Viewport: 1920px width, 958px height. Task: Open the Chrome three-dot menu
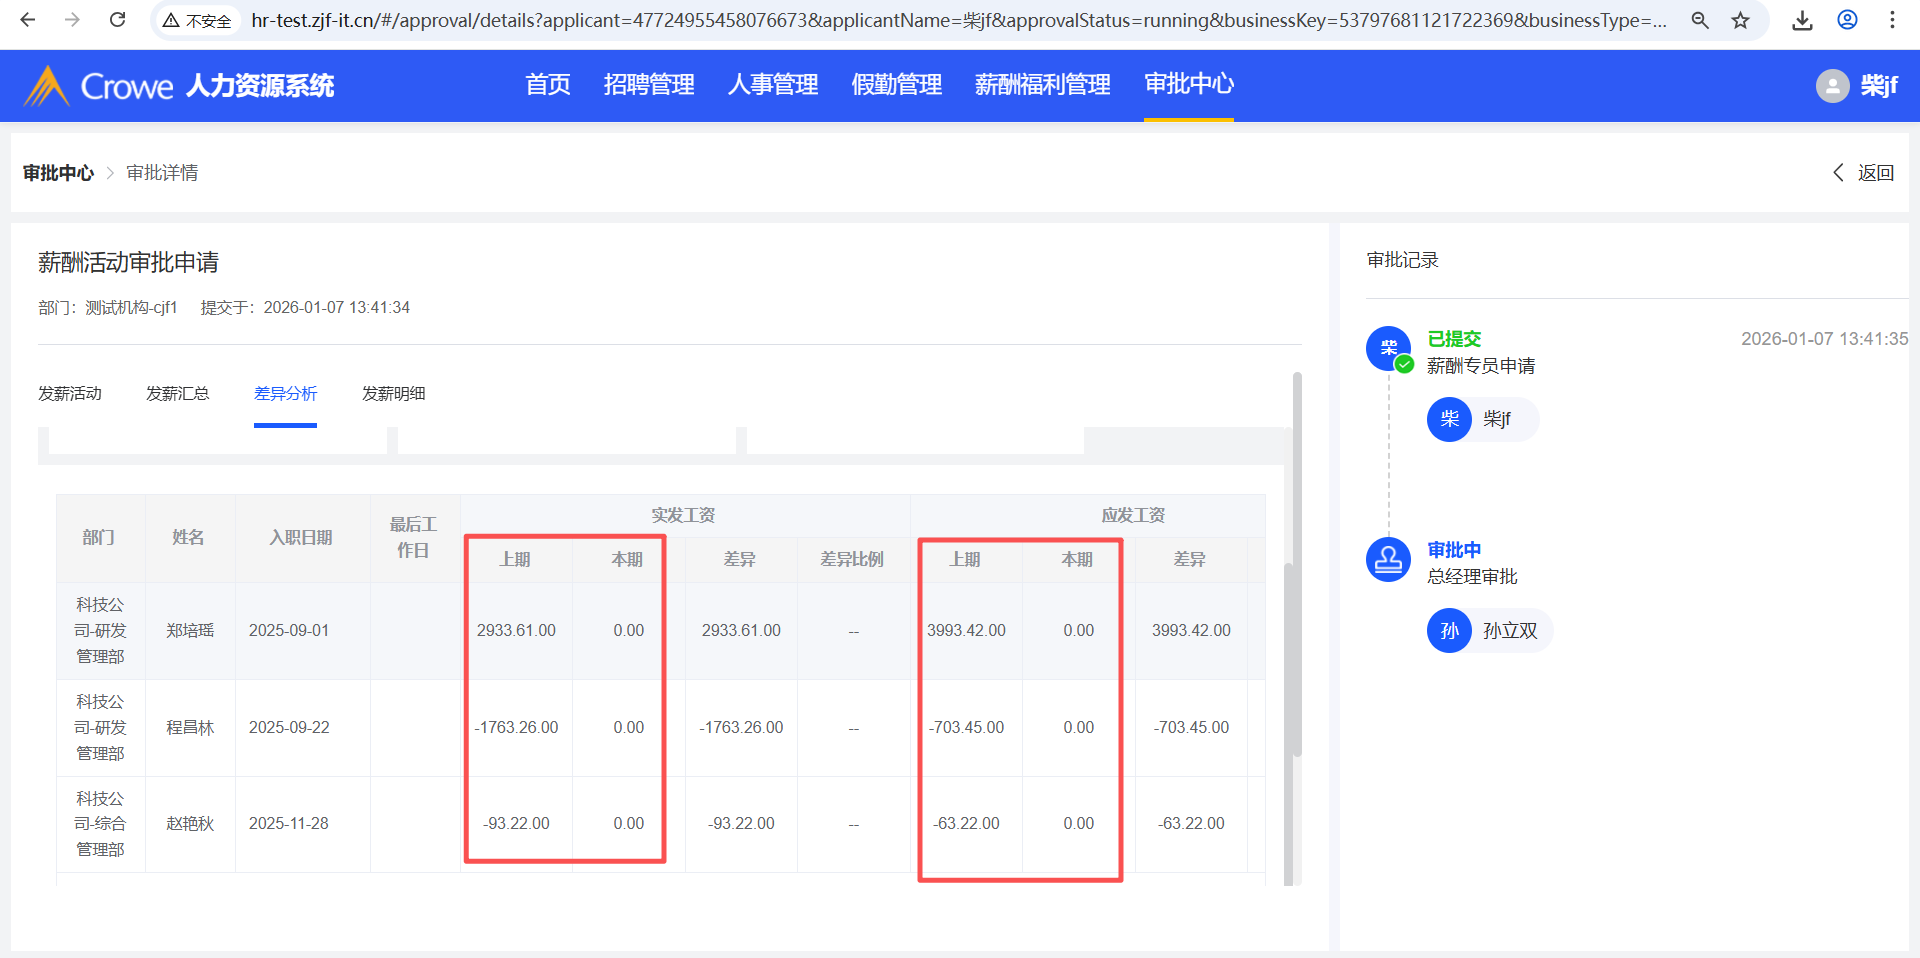(x=1892, y=20)
